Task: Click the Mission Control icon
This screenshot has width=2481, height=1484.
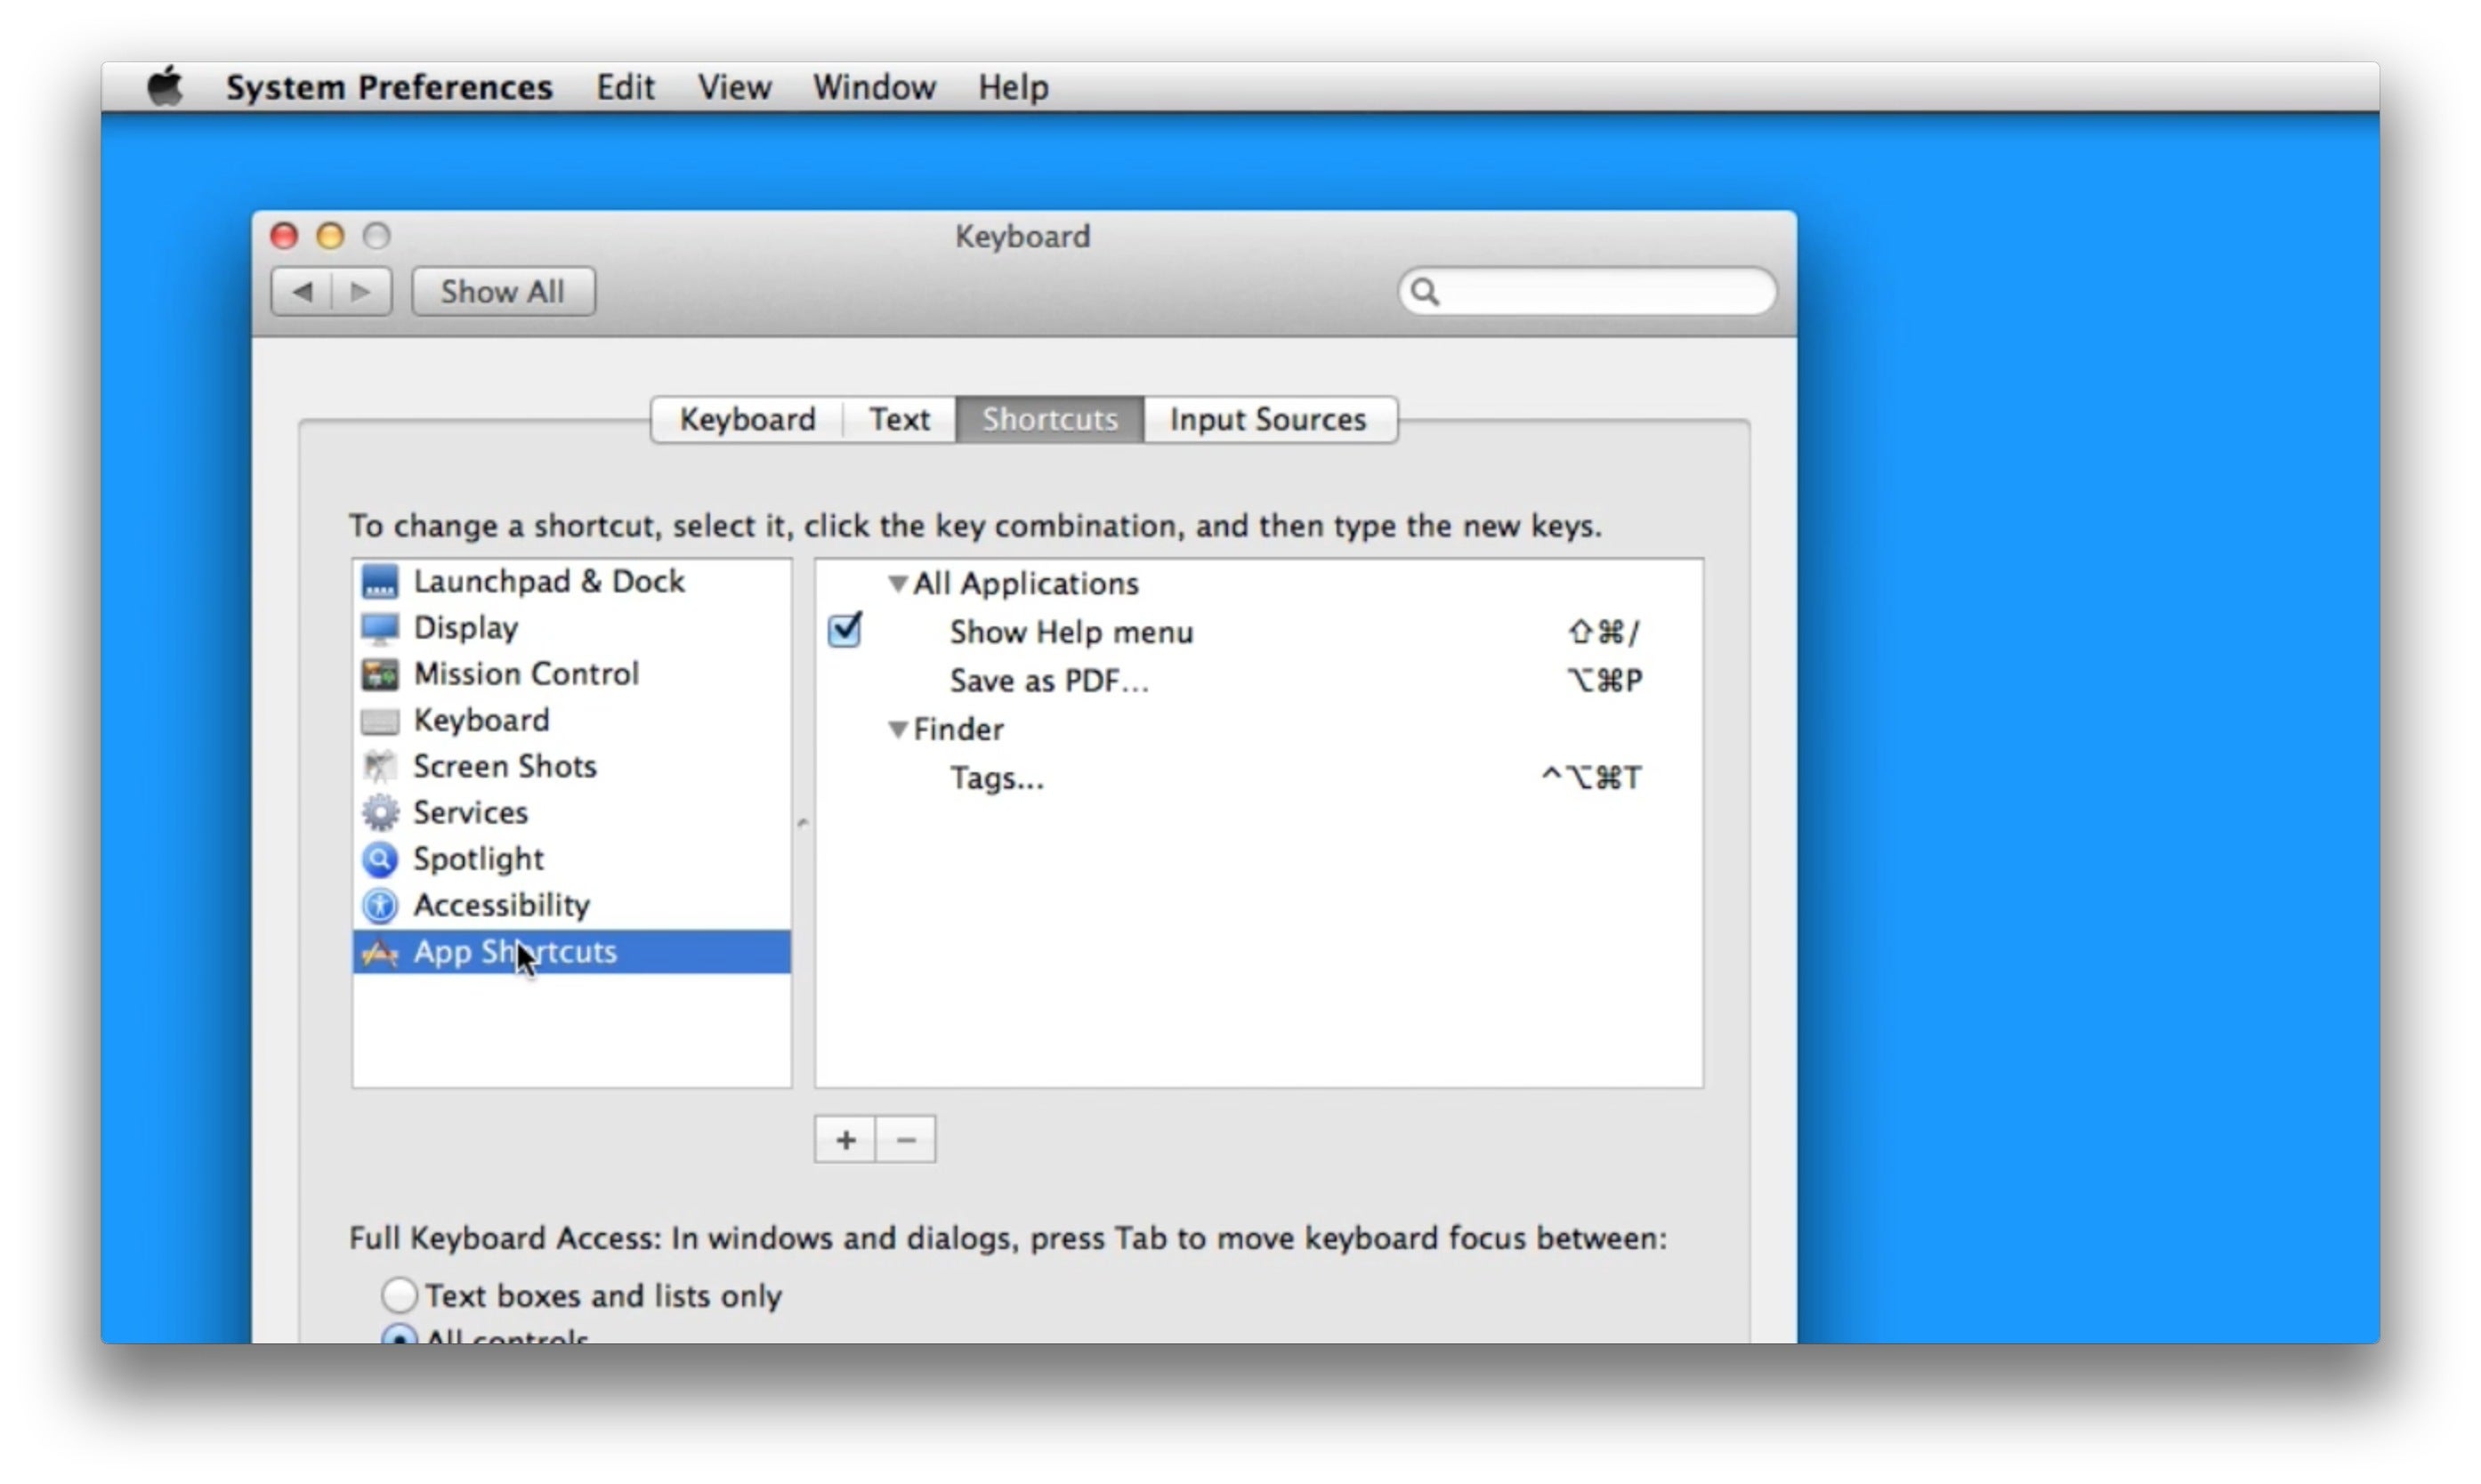Action: click(x=379, y=674)
